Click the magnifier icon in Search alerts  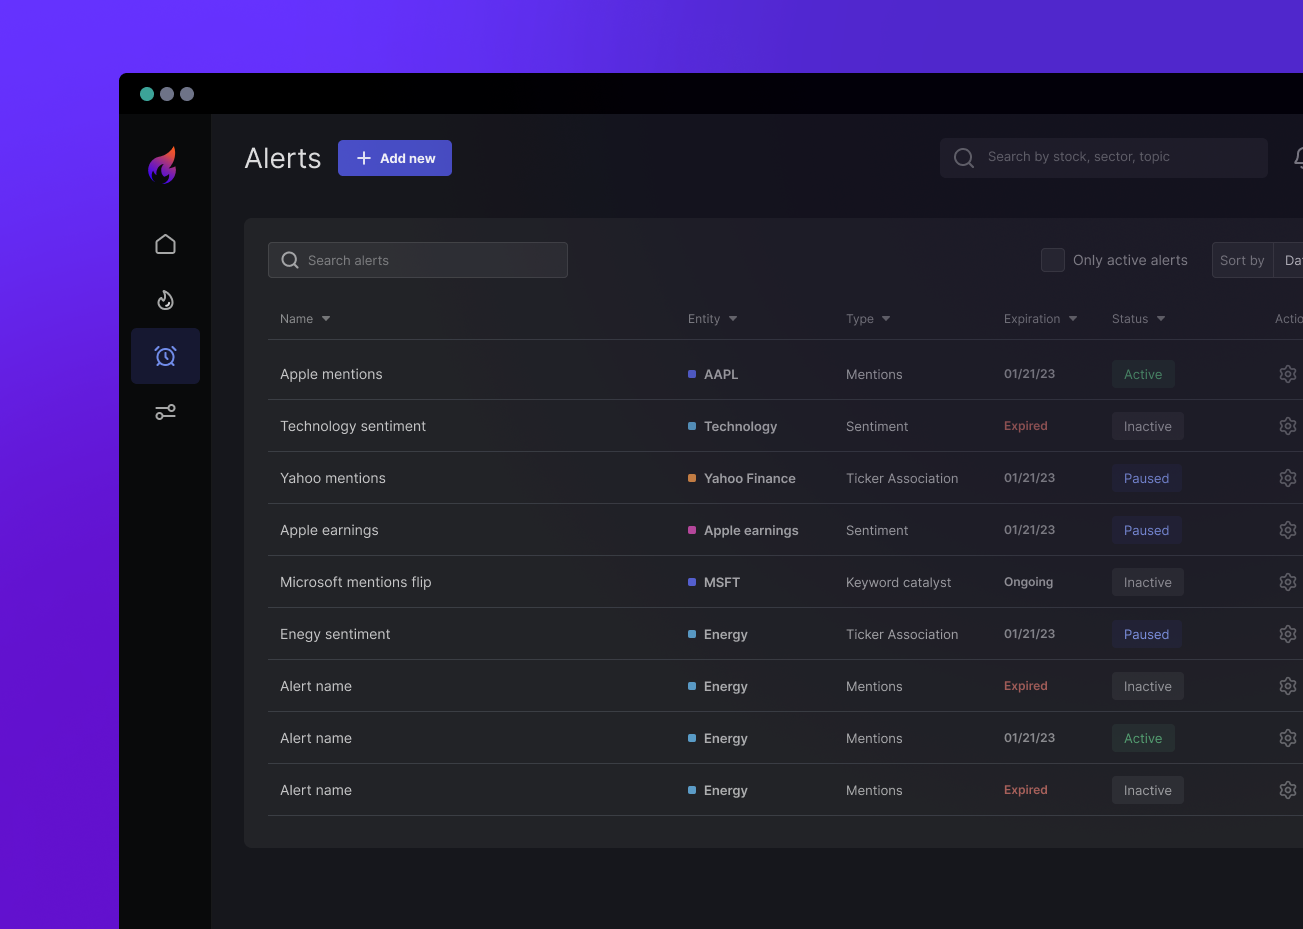290,260
